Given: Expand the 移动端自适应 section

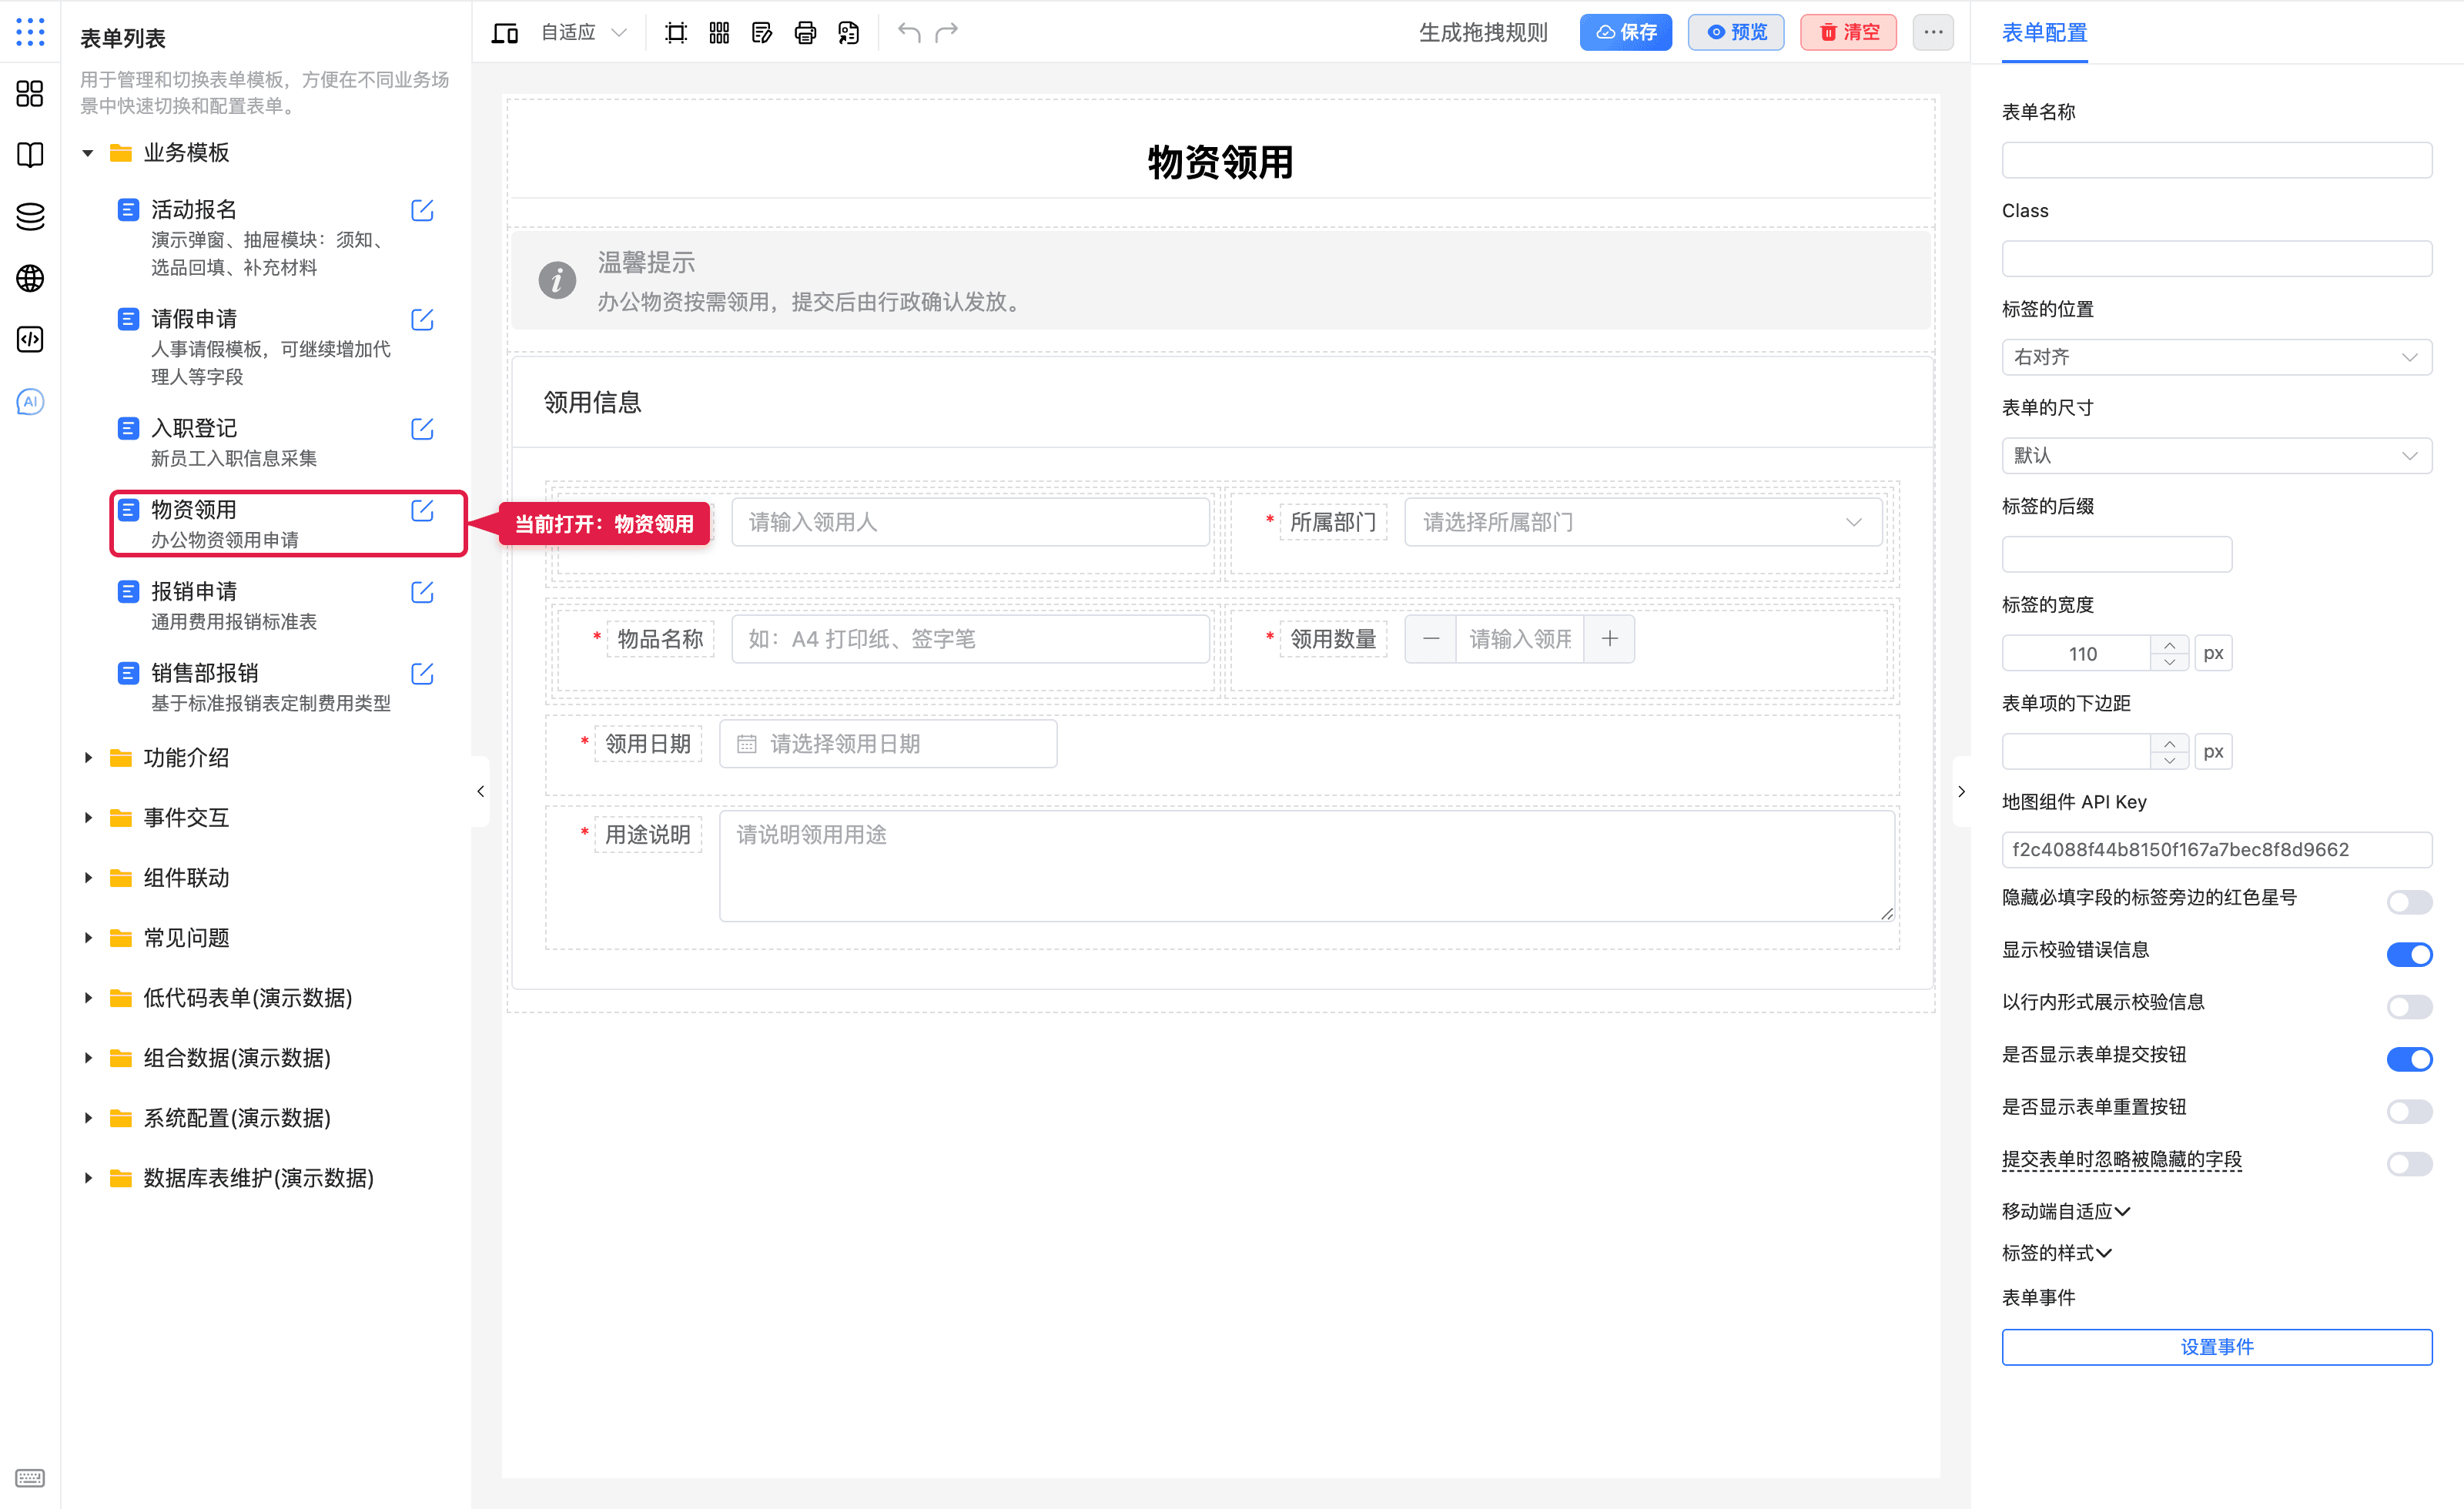Looking at the screenshot, I should (x=2066, y=1212).
